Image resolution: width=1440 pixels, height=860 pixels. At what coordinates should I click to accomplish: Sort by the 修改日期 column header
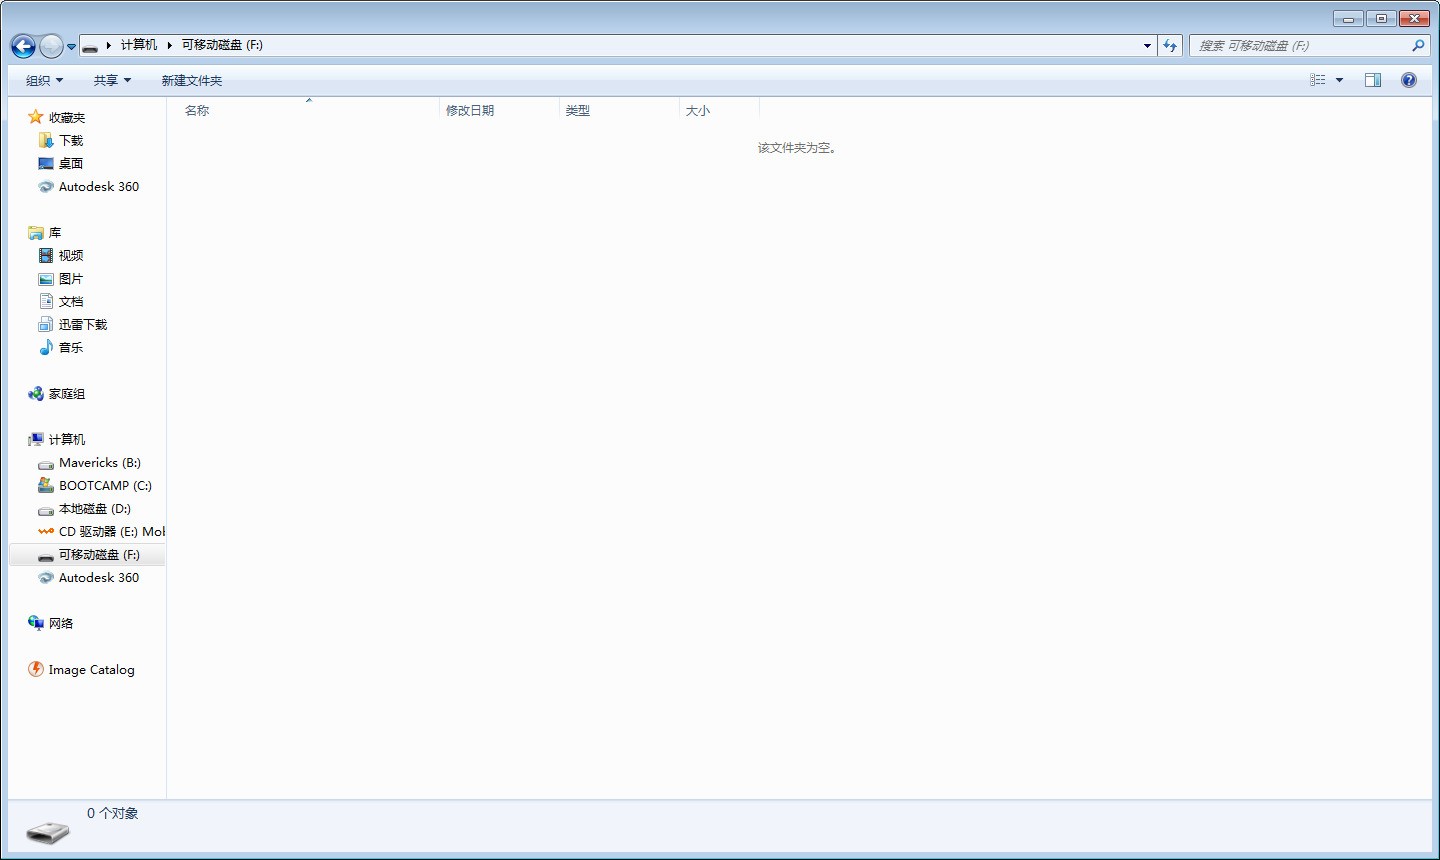(x=470, y=111)
